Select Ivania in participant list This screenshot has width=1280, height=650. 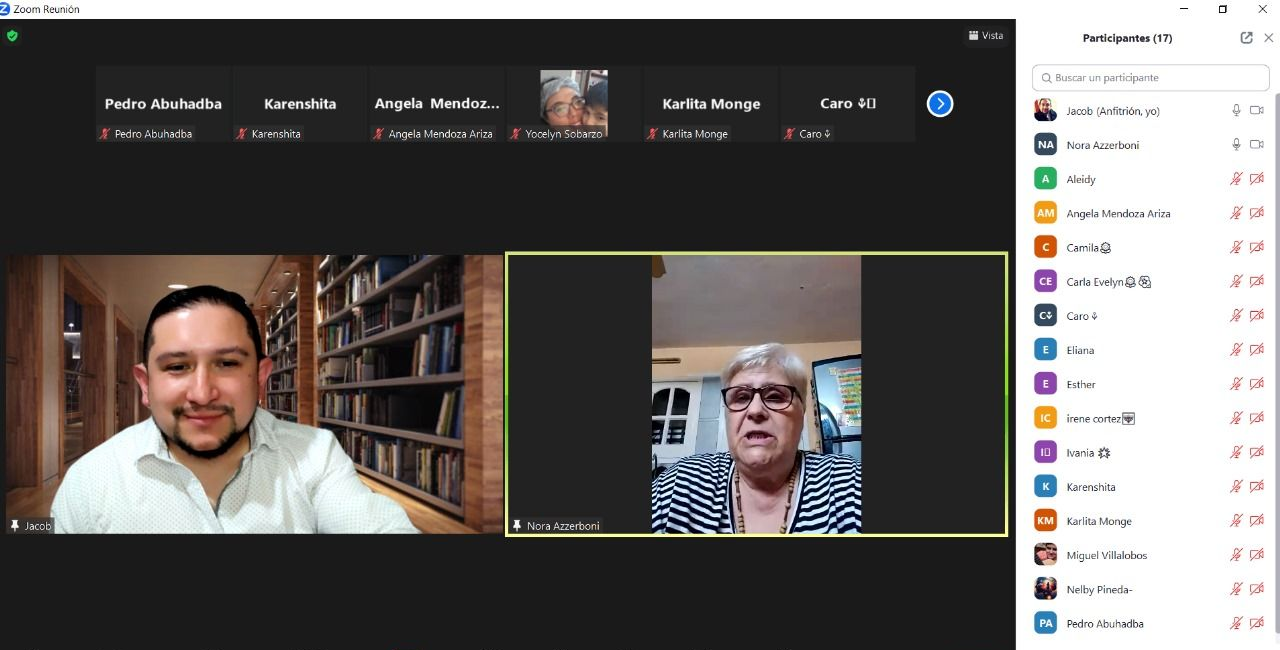1148,452
